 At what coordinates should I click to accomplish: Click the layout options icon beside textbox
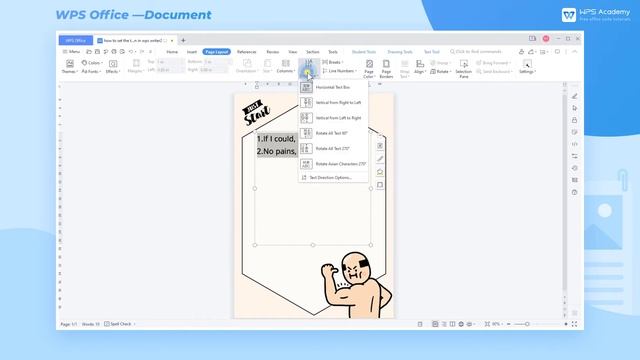click(380, 146)
